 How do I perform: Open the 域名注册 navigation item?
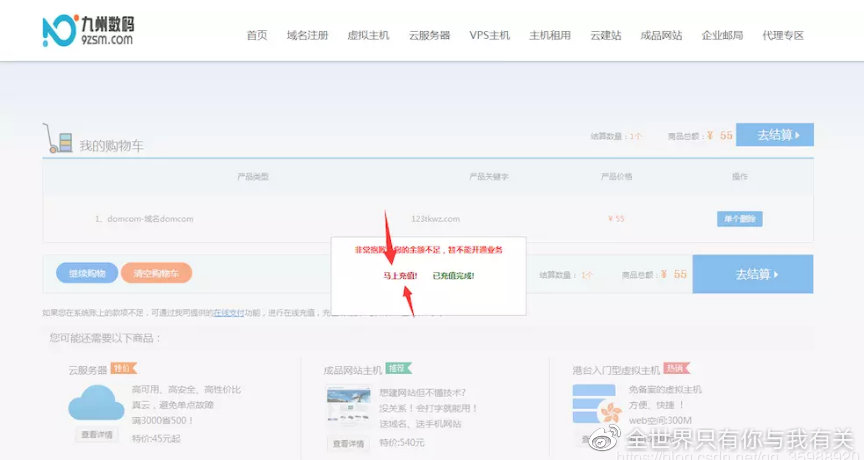pos(307,35)
